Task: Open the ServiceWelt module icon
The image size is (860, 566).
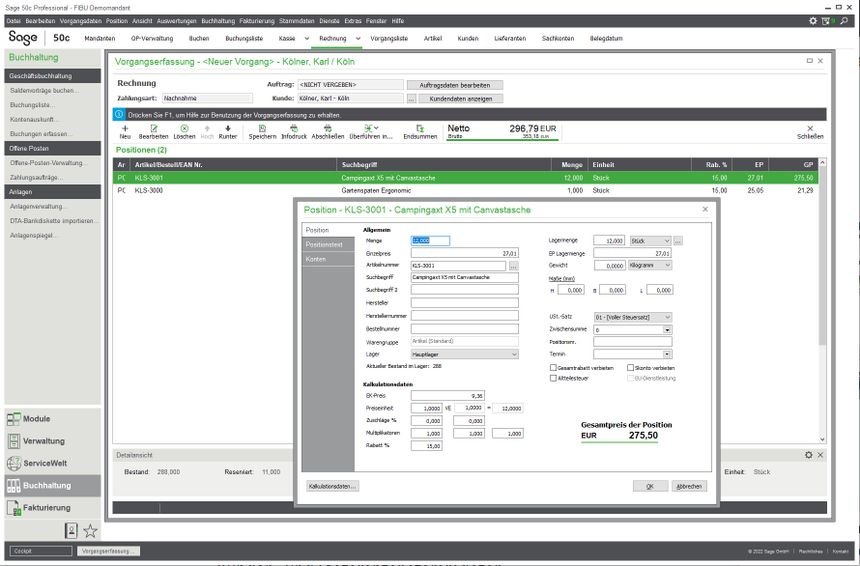Action: click(x=15, y=464)
